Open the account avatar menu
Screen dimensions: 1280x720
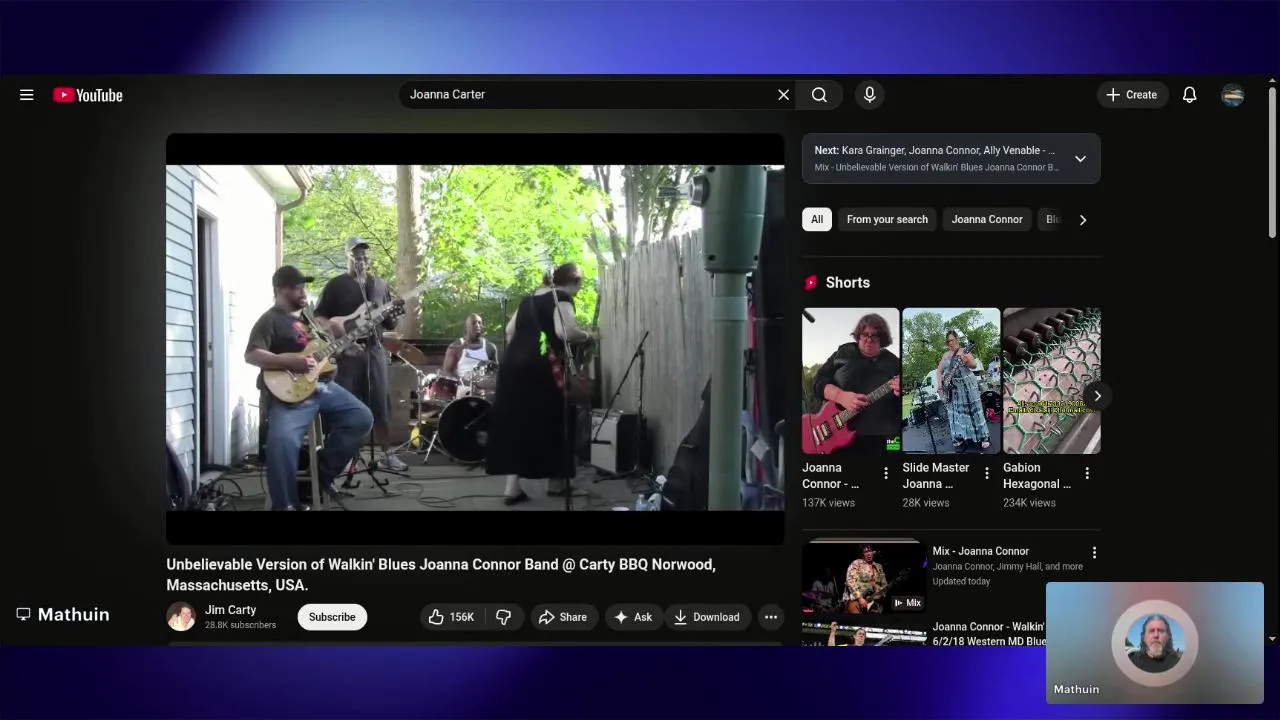pyautogui.click(x=1233, y=95)
